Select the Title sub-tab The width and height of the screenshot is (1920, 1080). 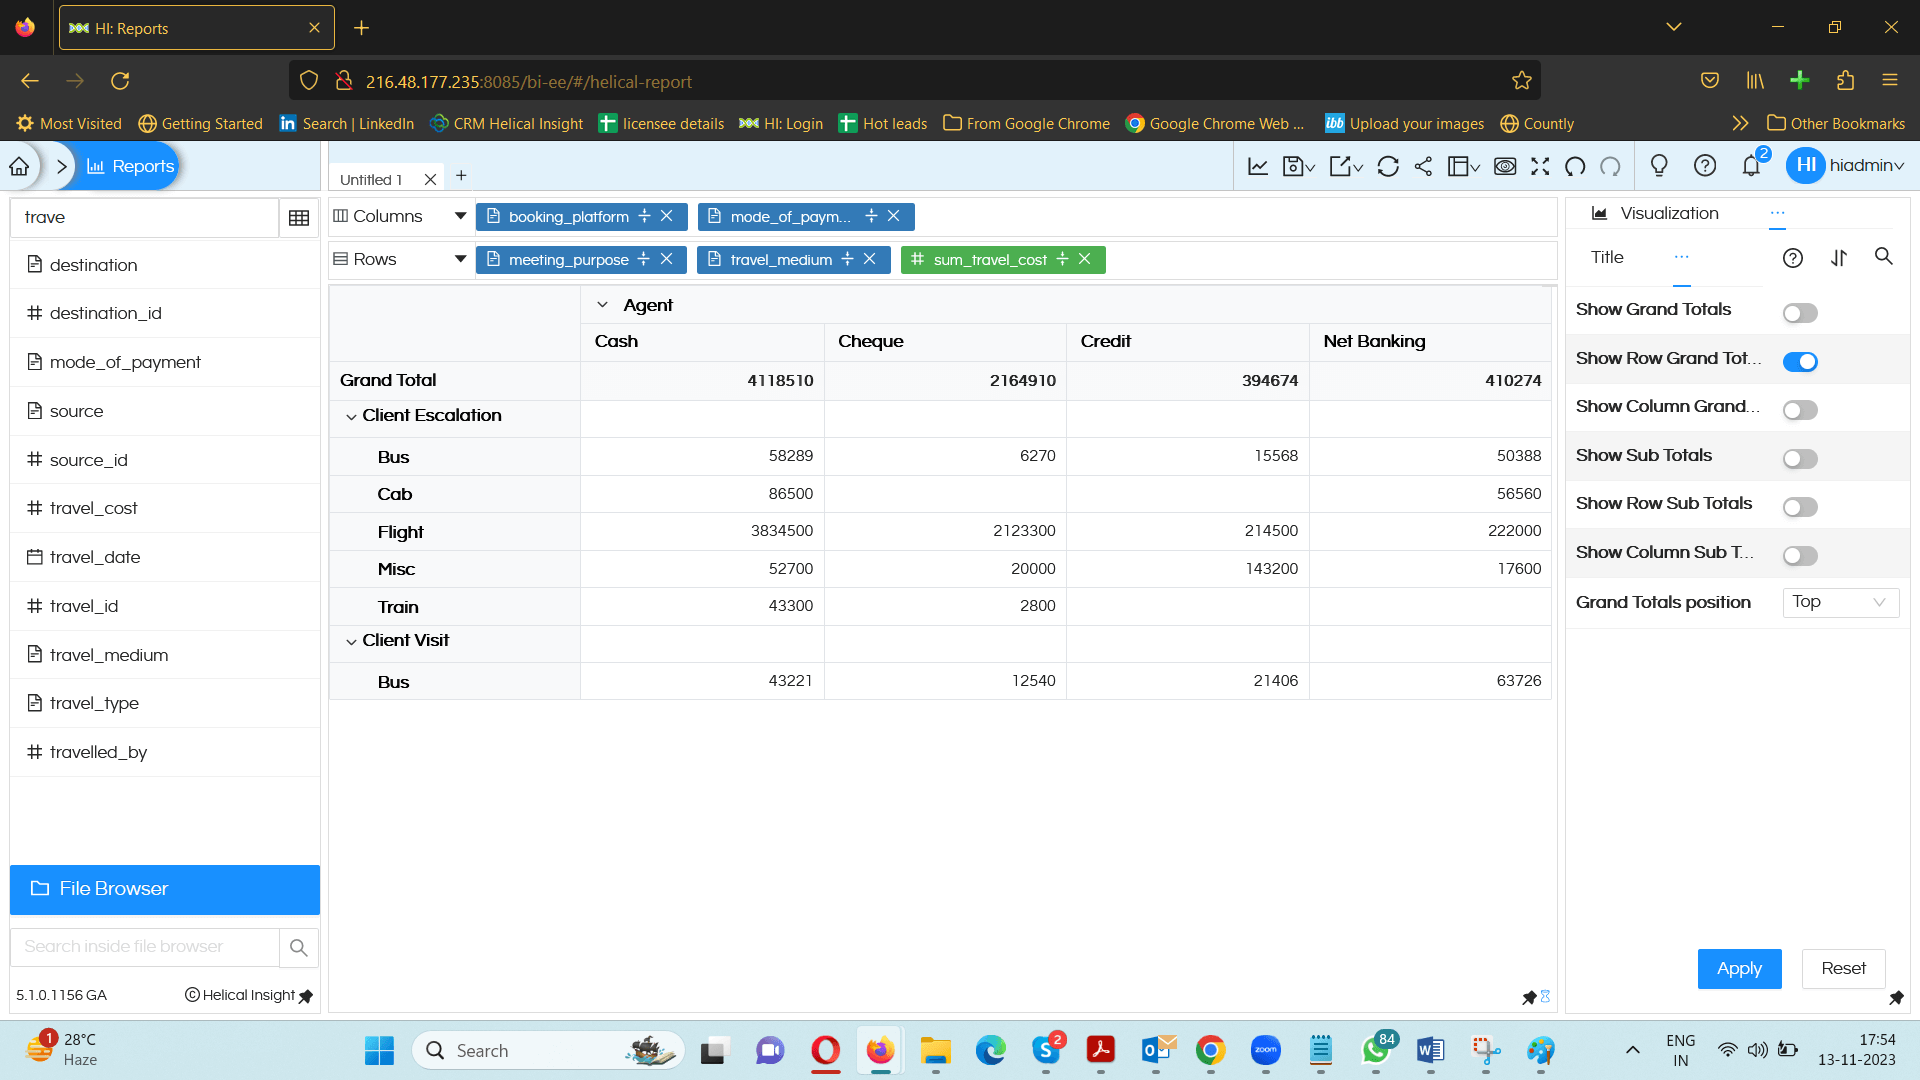1607,258
